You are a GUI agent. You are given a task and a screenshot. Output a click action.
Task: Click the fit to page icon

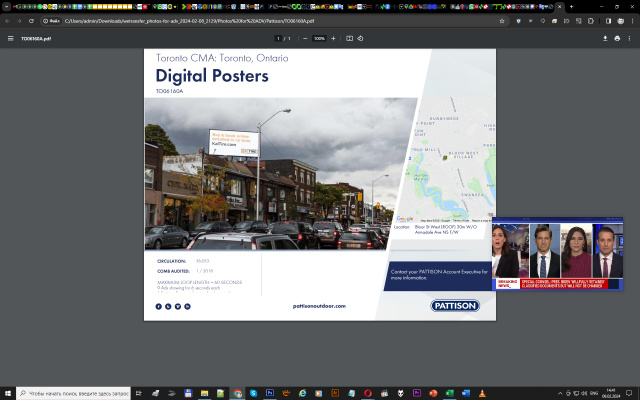point(349,38)
